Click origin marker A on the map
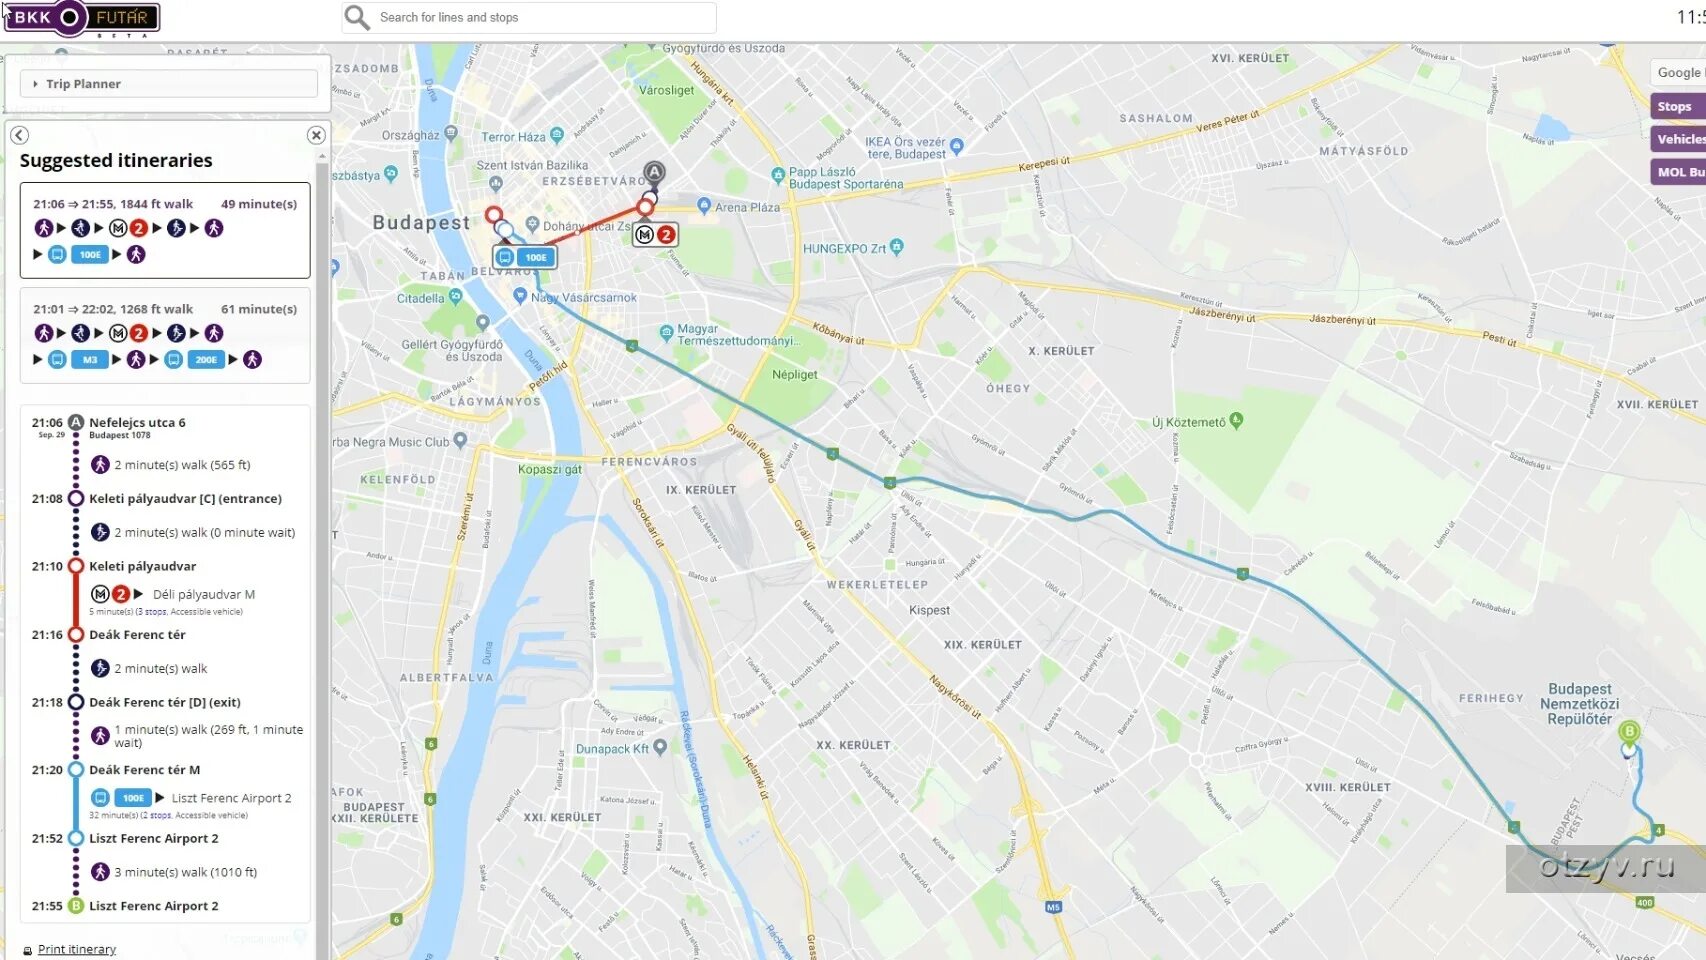This screenshot has height=960, width=1706. pyautogui.click(x=654, y=174)
